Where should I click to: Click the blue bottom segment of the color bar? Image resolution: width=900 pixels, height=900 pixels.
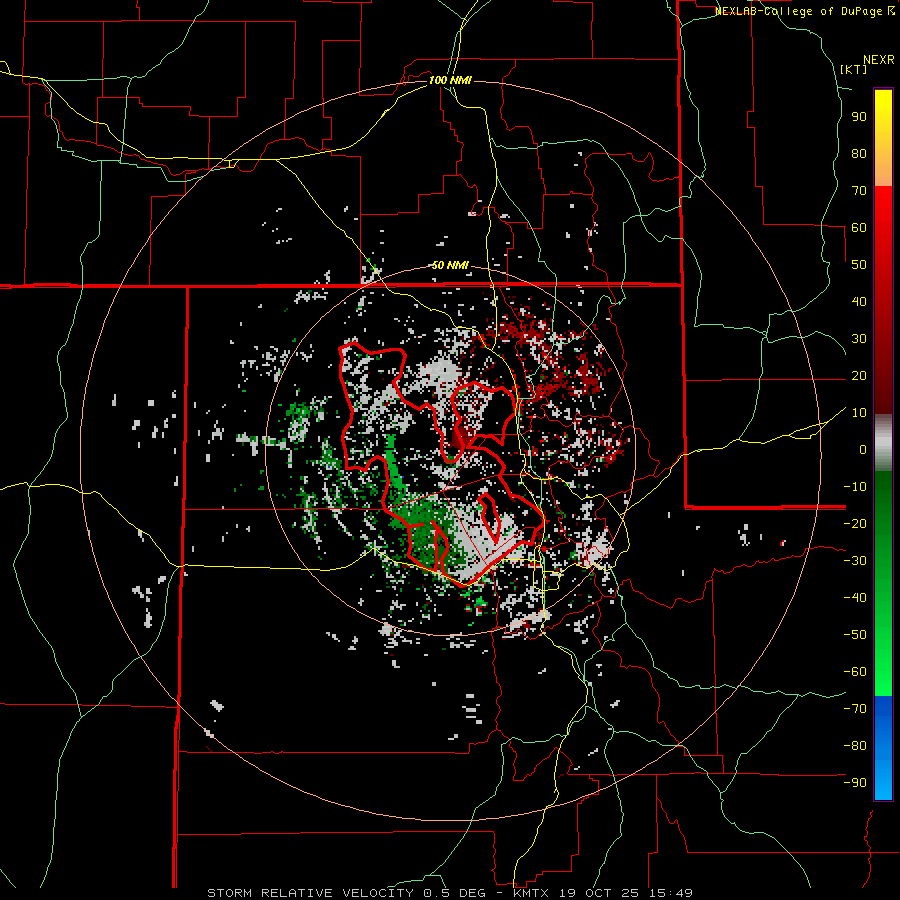(x=883, y=747)
